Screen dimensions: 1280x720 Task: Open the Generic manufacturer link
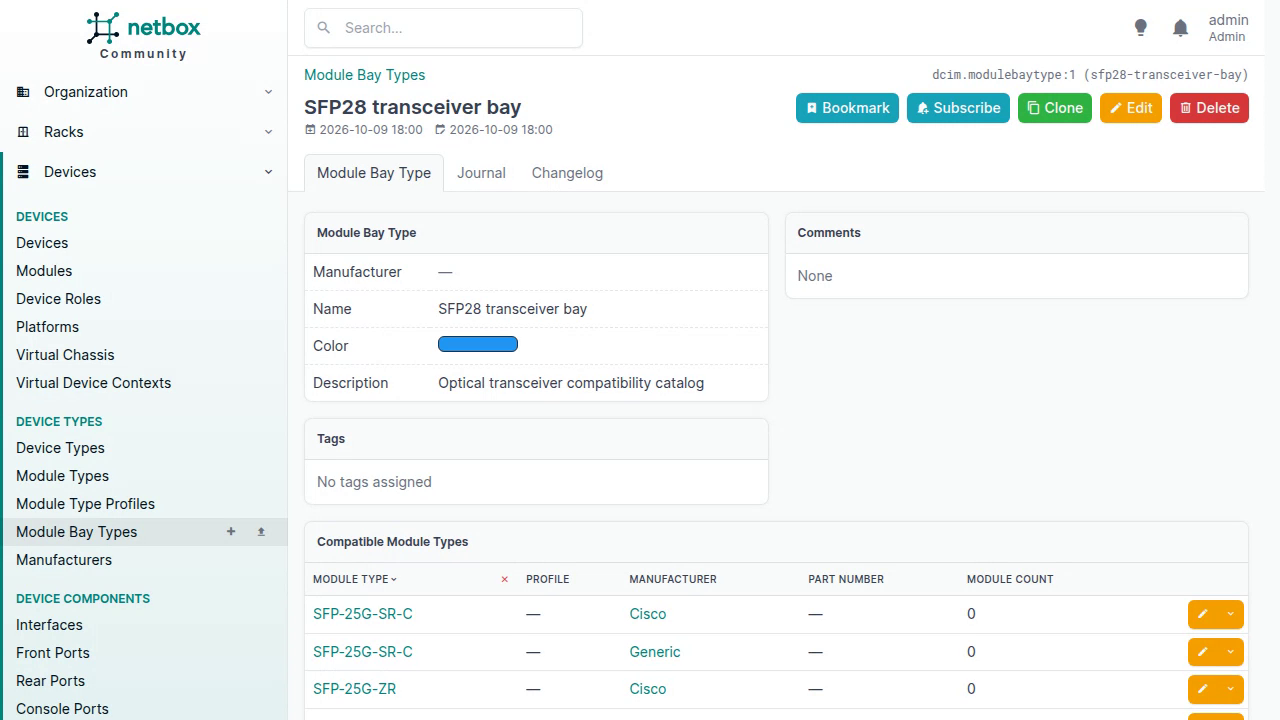[x=655, y=652]
